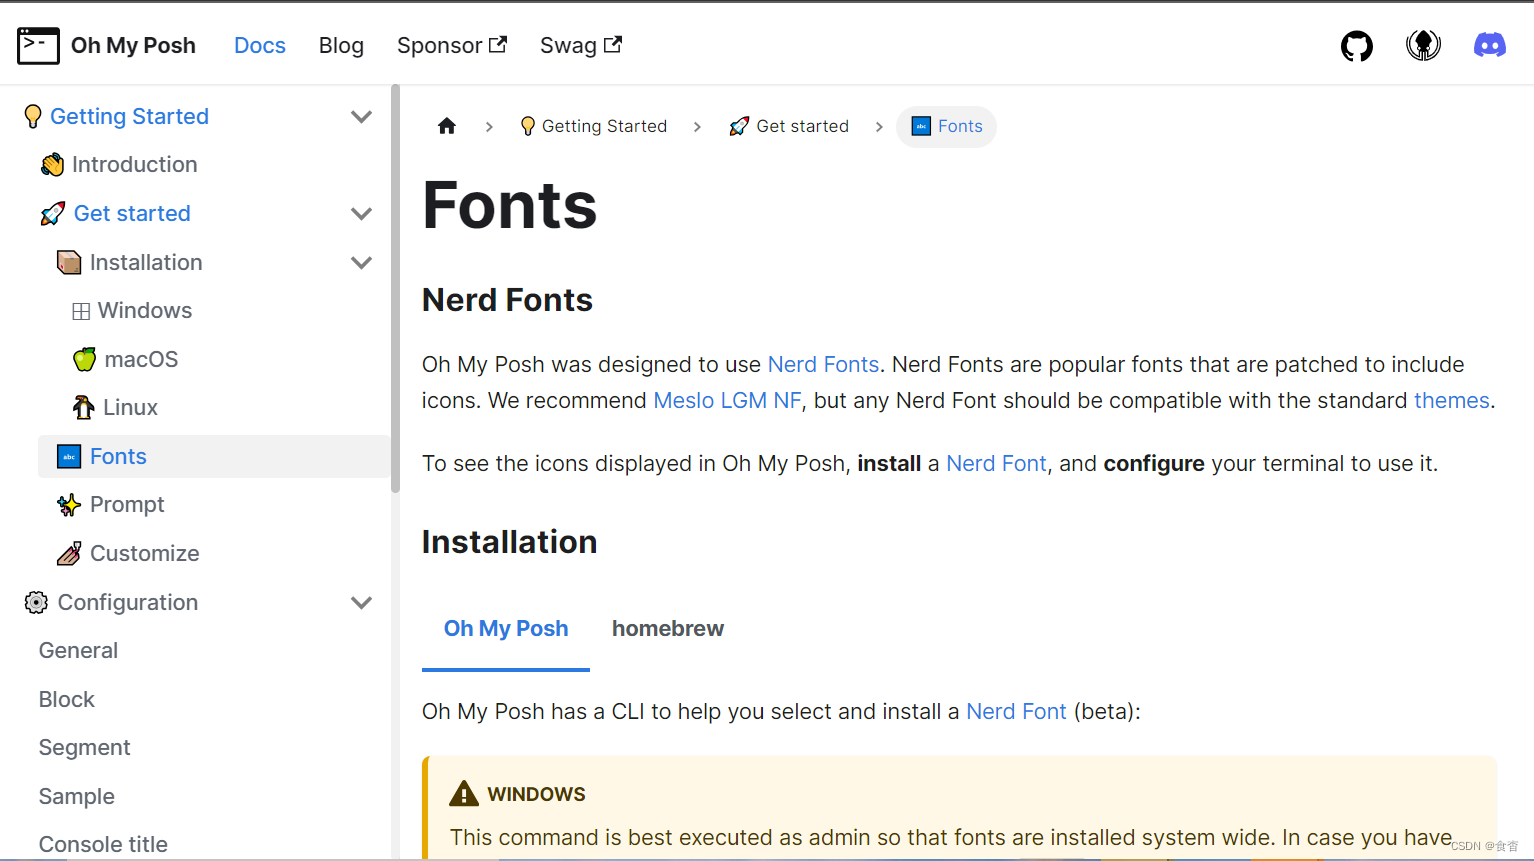Click the lightbulb icon beside Getting Started sidebar
The width and height of the screenshot is (1534, 861).
(x=33, y=117)
